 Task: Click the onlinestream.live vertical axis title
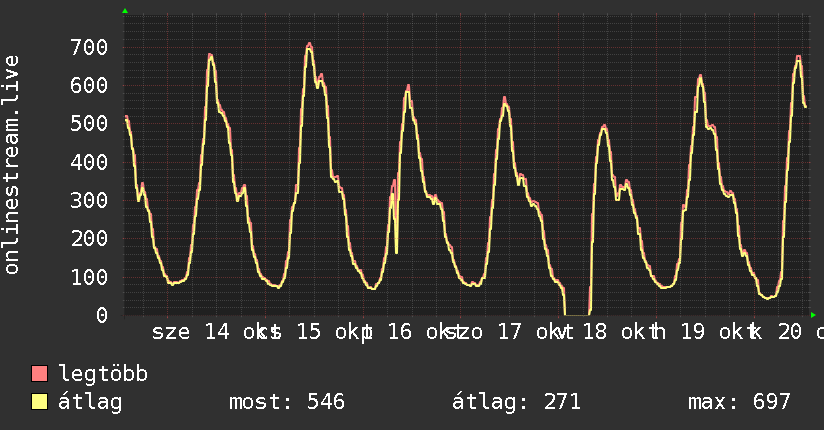(x=11, y=165)
